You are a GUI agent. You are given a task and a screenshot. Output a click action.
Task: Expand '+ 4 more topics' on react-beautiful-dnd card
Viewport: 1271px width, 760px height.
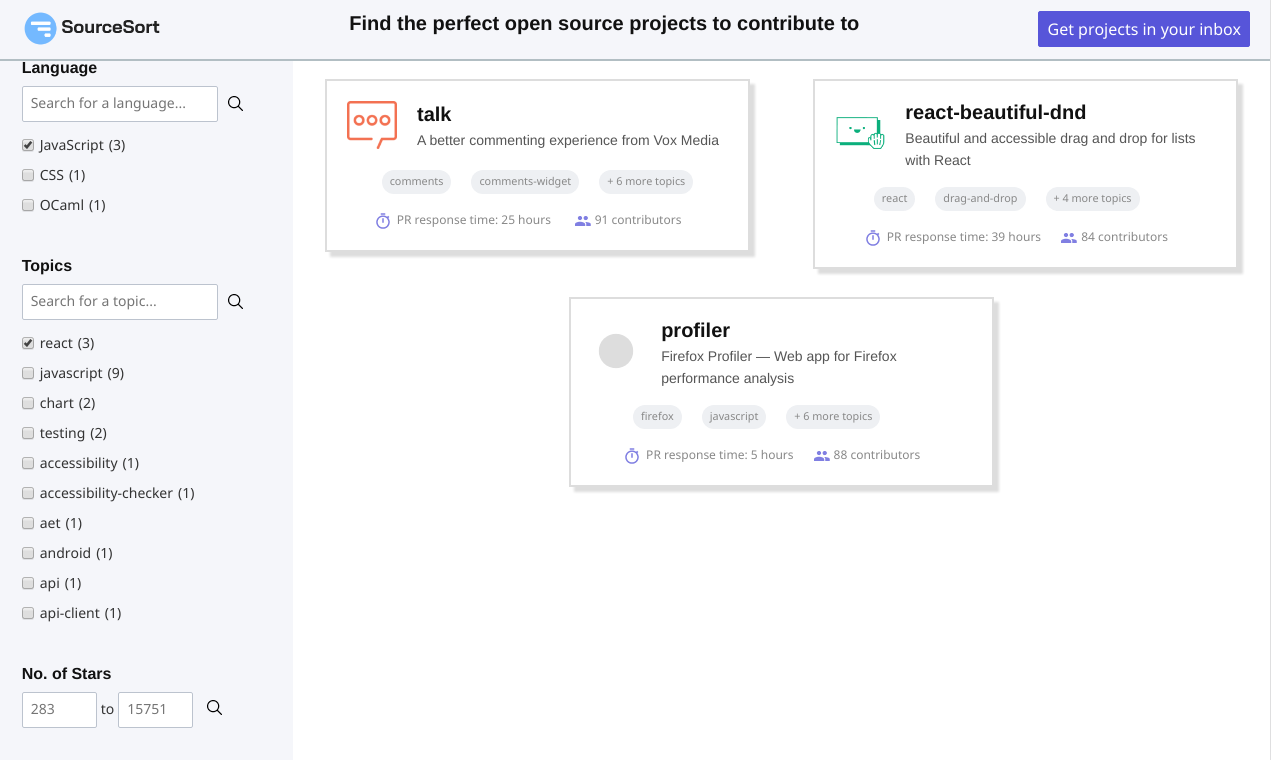(1092, 198)
